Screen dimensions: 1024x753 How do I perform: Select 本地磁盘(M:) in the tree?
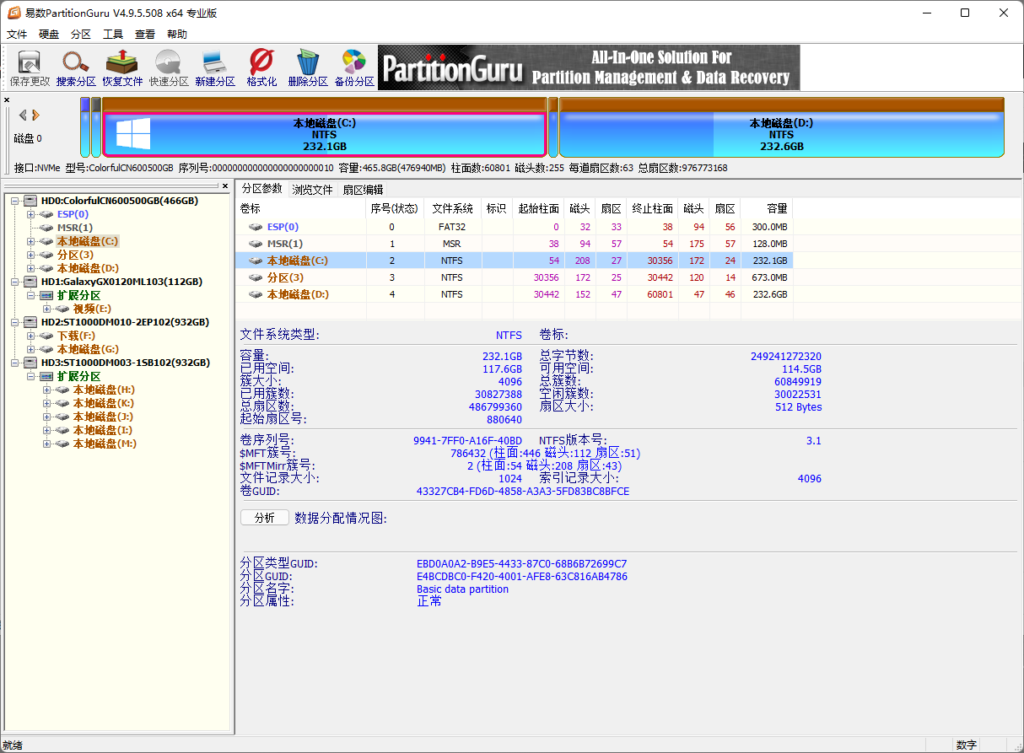[x=104, y=444]
